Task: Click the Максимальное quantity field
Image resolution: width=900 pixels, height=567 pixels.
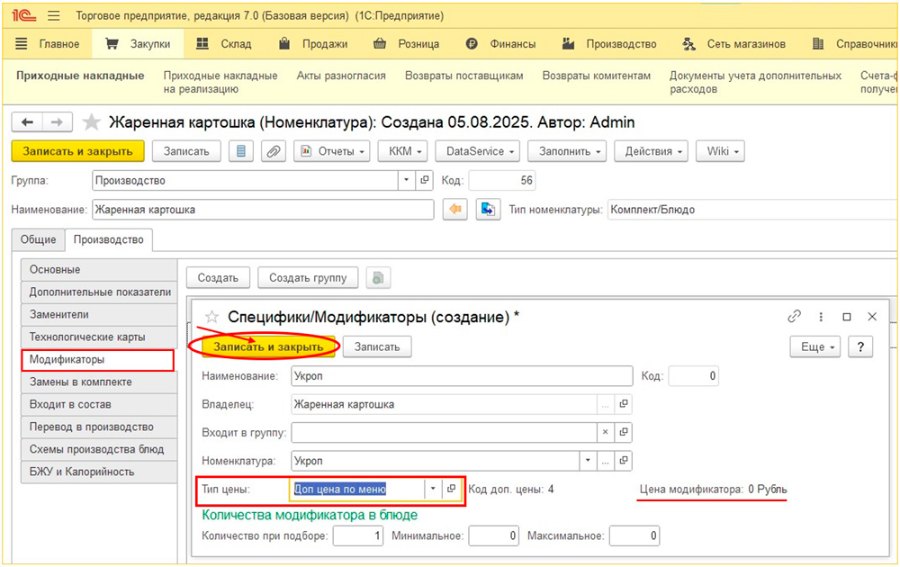Action: point(634,536)
